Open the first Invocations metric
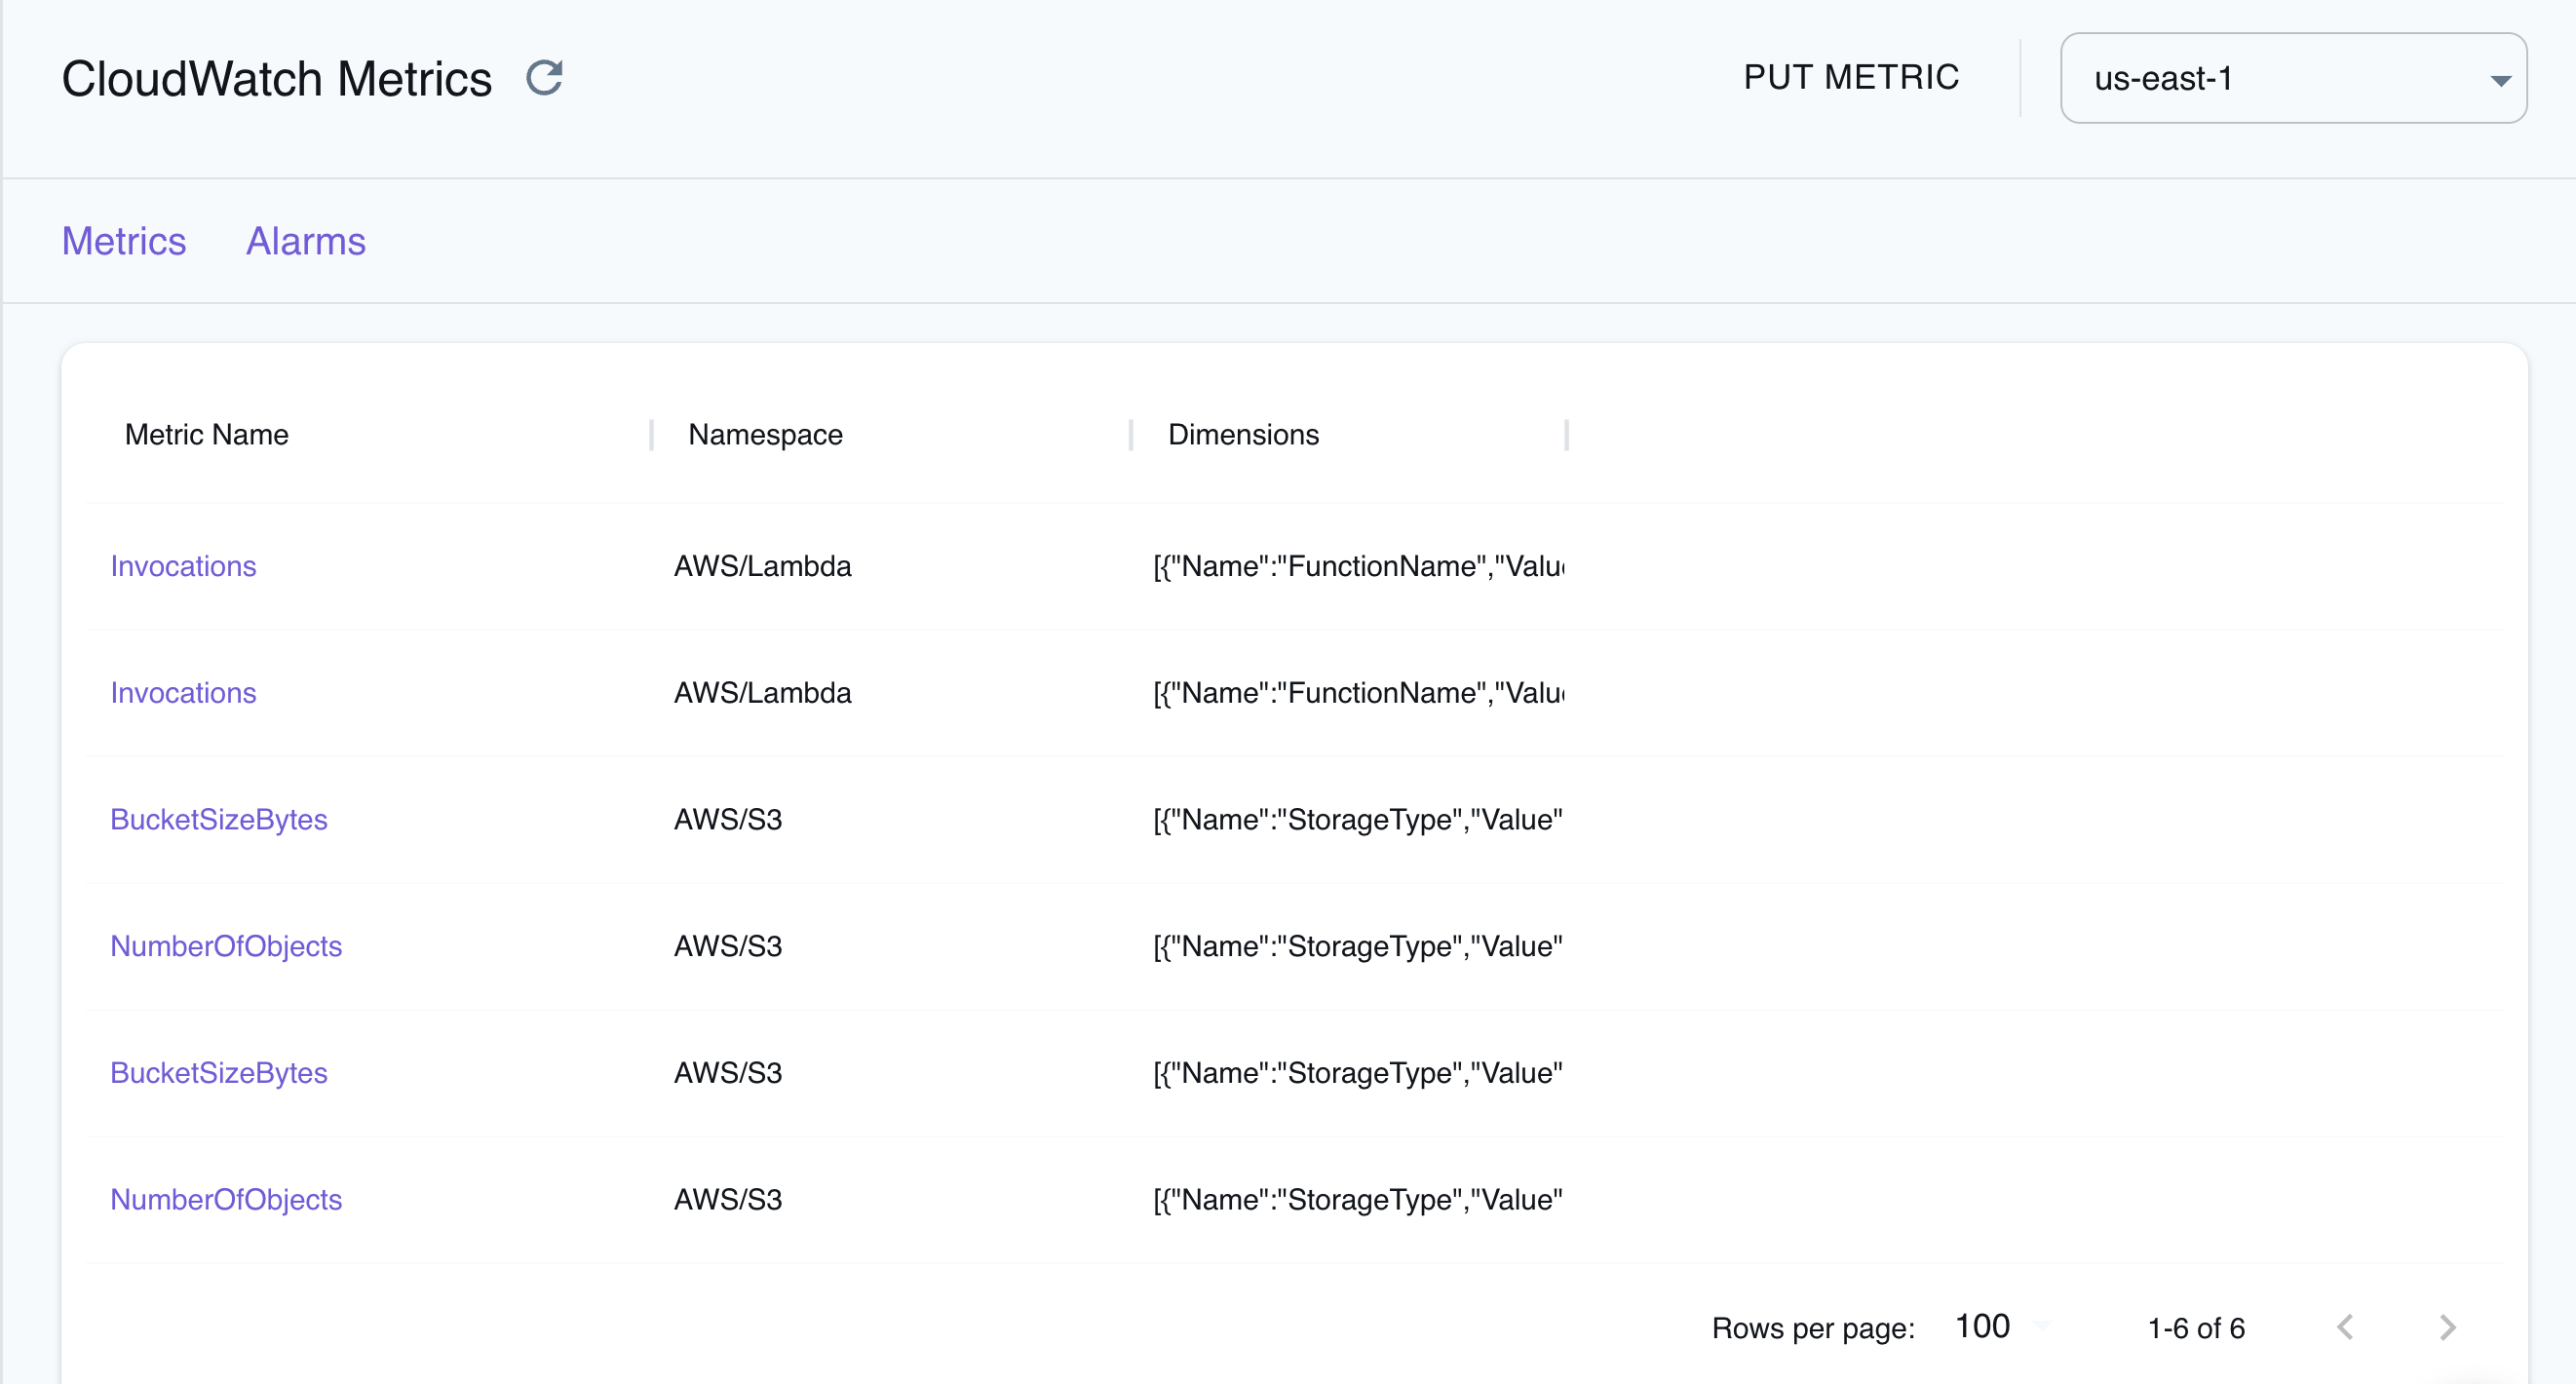This screenshot has height=1384, width=2576. pos(184,565)
